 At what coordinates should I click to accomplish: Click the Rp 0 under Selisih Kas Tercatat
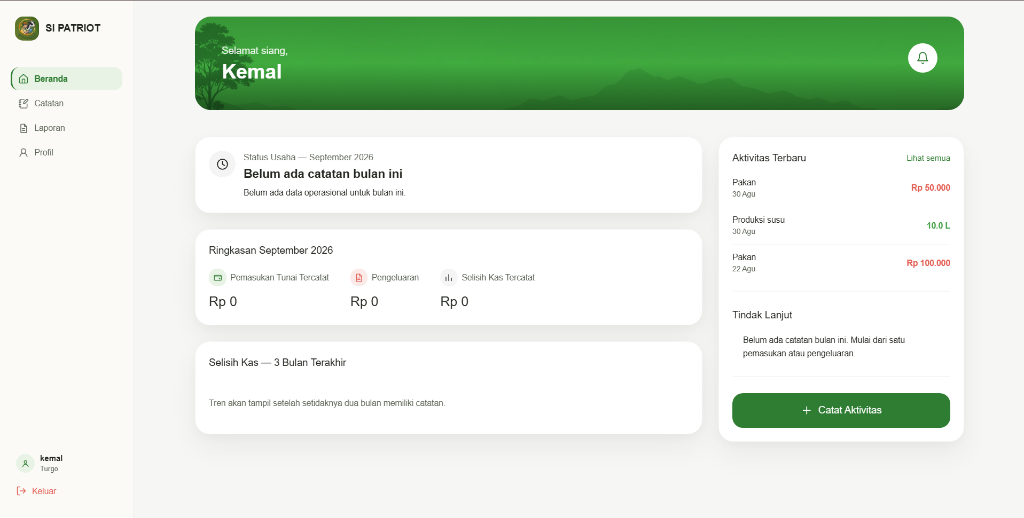point(454,302)
